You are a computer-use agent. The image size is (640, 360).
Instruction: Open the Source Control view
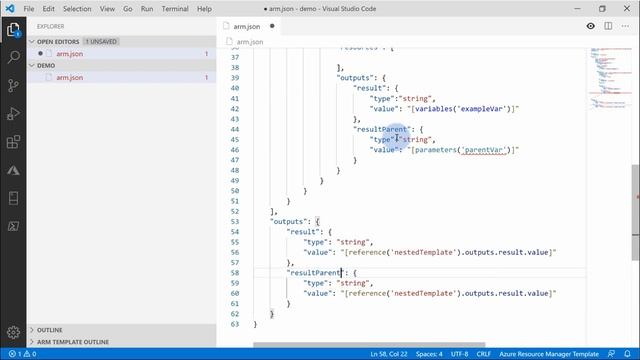pos(13,85)
